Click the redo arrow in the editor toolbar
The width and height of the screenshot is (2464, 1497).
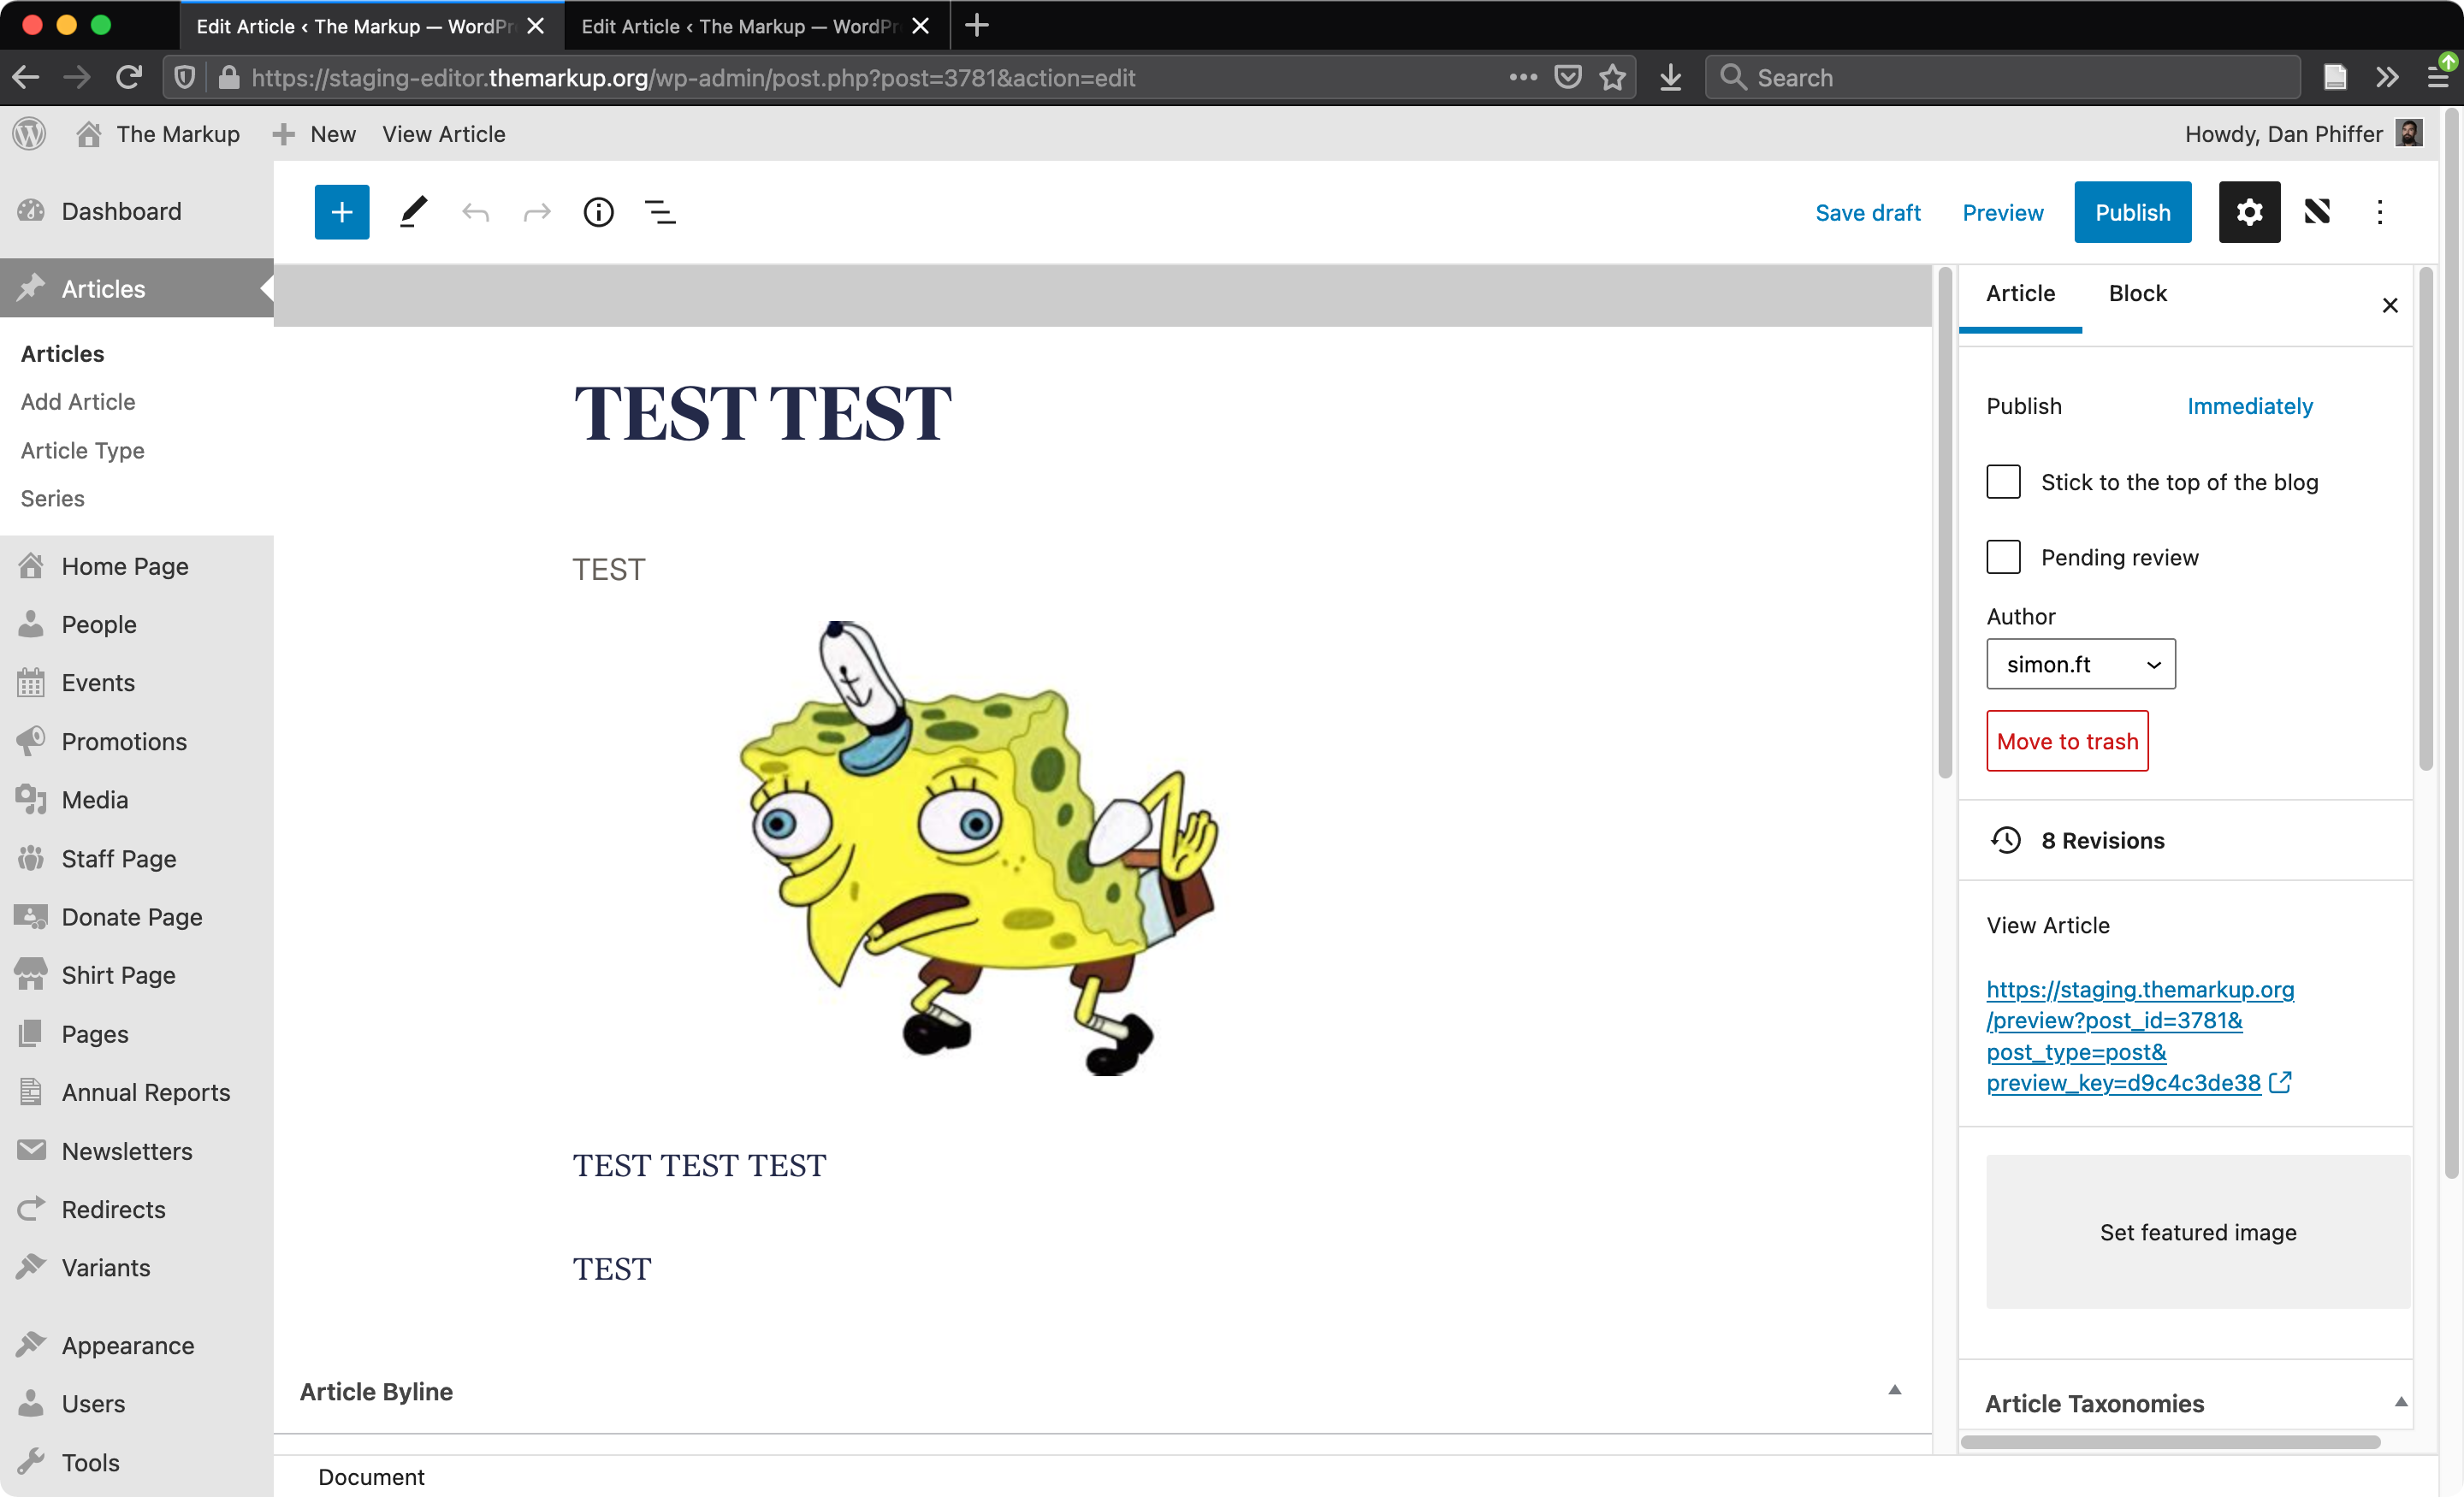coord(537,212)
